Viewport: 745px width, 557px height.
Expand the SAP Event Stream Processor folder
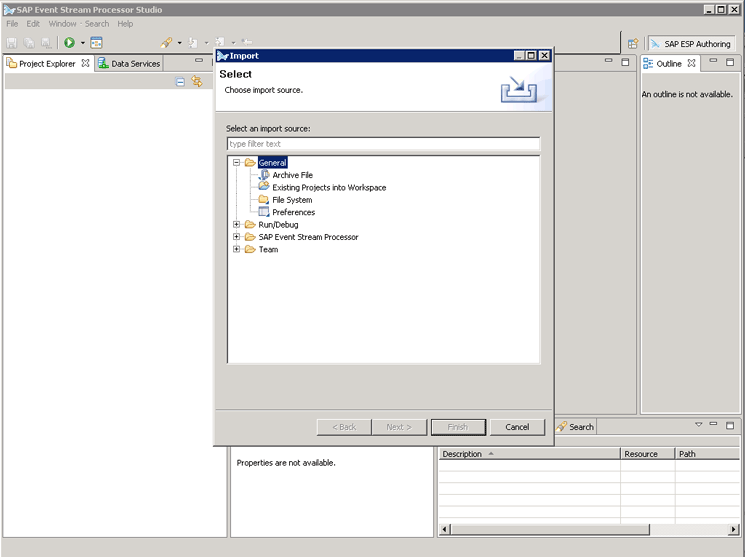pos(237,237)
